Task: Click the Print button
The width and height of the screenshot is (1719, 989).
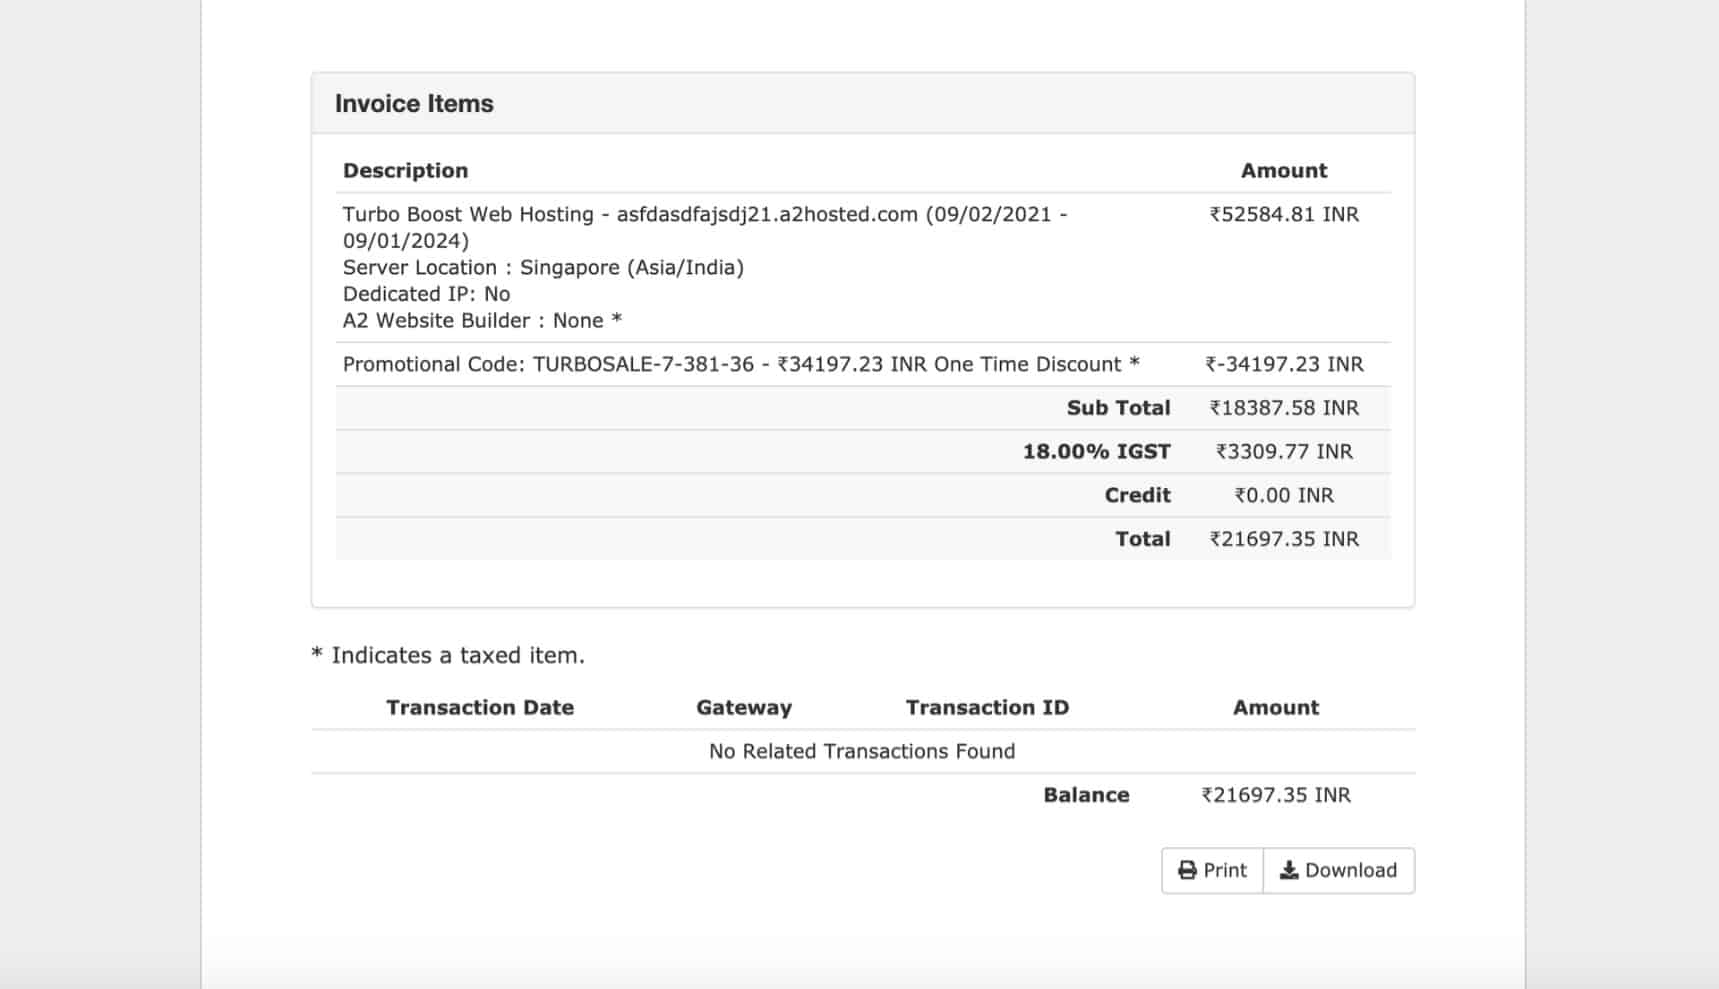Action: (1212, 870)
